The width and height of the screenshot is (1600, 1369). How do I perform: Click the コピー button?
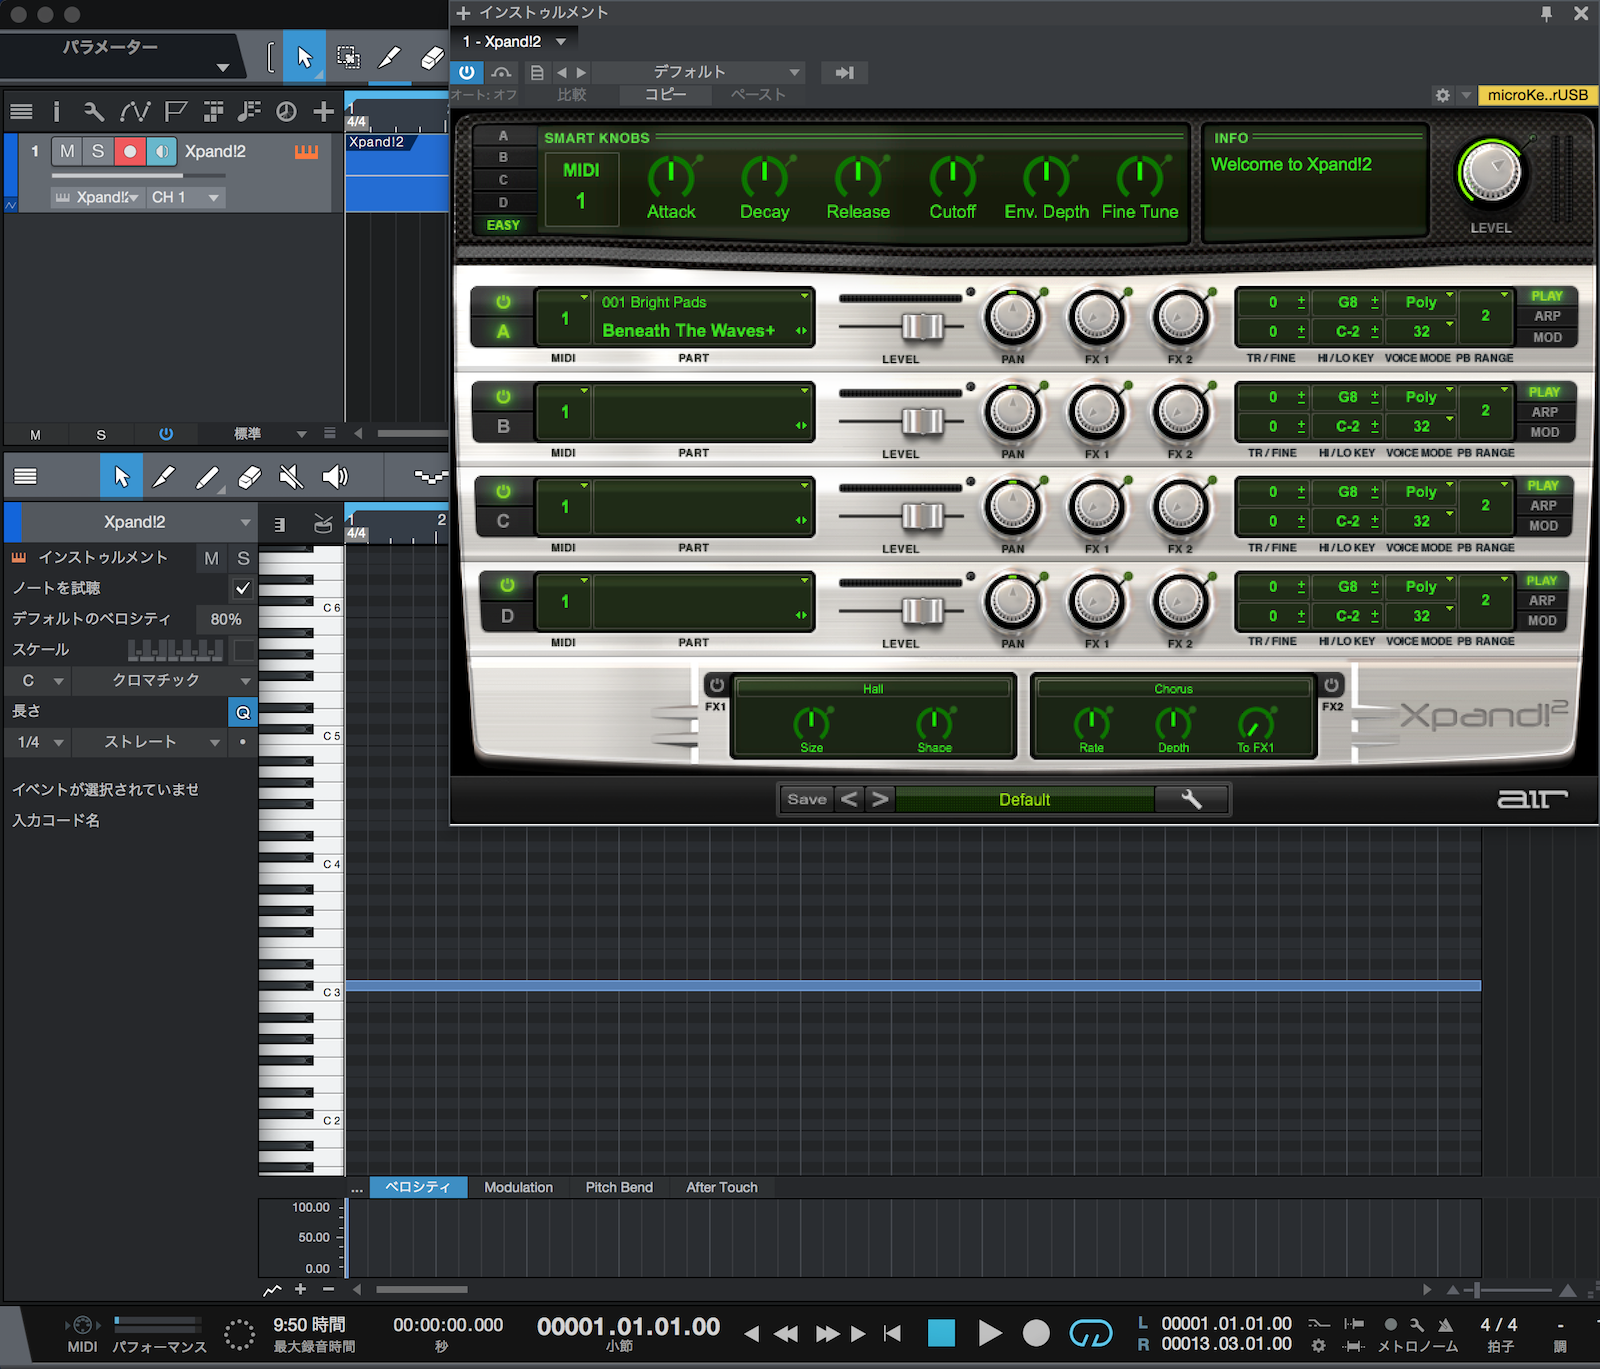coord(665,95)
